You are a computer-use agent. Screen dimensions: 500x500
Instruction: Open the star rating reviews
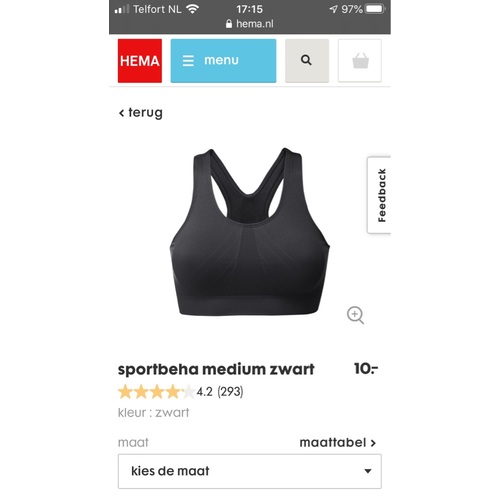pos(156,392)
